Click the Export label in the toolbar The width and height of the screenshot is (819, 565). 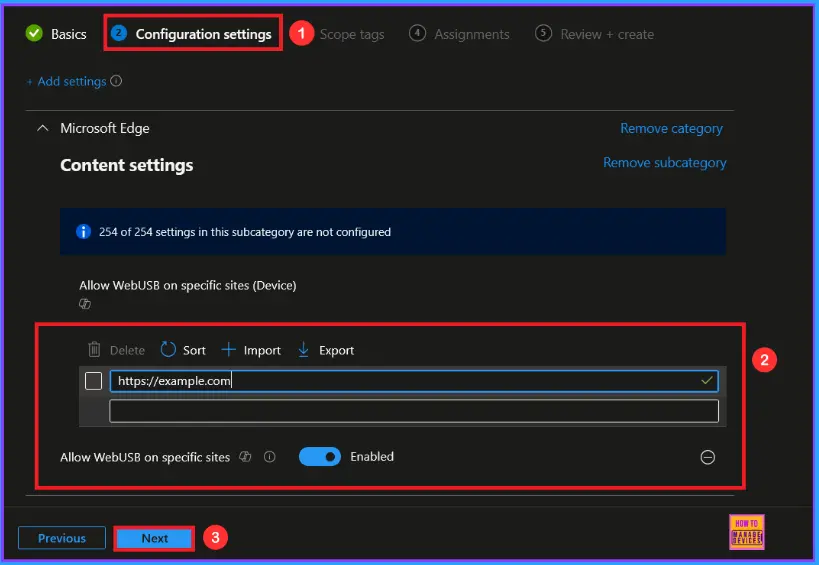336,350
